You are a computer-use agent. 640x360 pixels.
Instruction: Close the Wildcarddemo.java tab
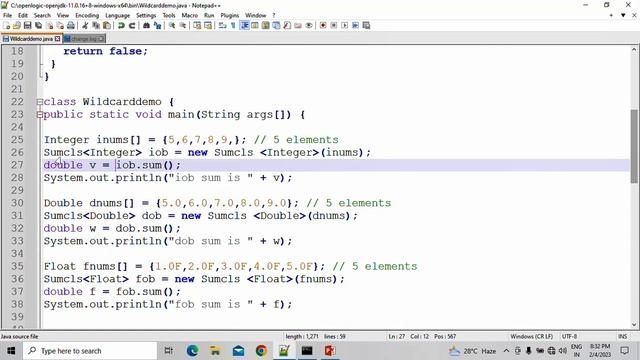[x=58, y=39]
